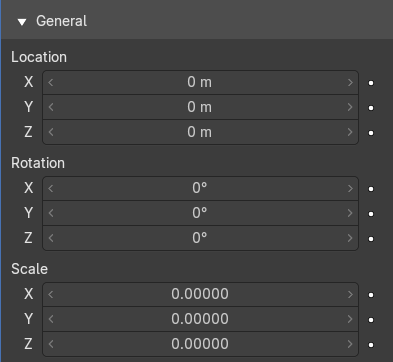Animate Rotation Z using keyframe dot
The height and width of the screenshot is (362, 393).
tap(371, 239)
